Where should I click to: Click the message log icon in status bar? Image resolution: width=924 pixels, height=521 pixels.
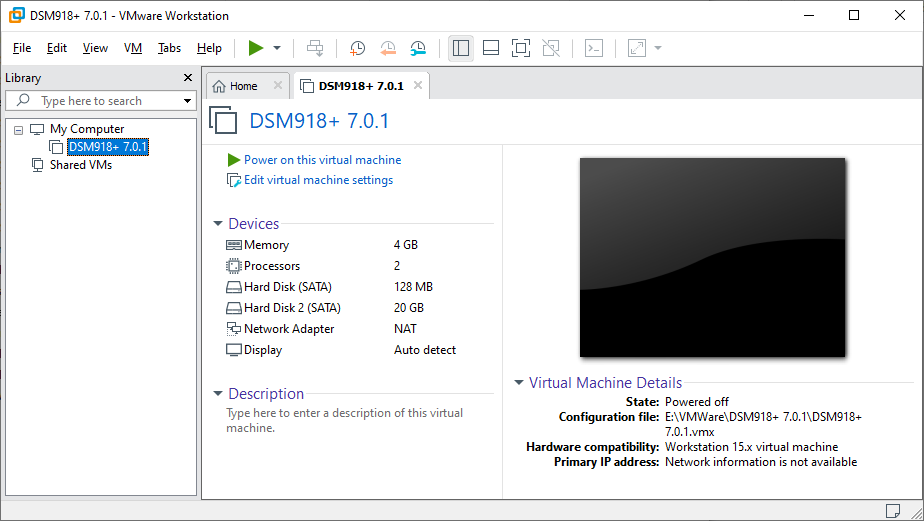click(x=893, y=510)
